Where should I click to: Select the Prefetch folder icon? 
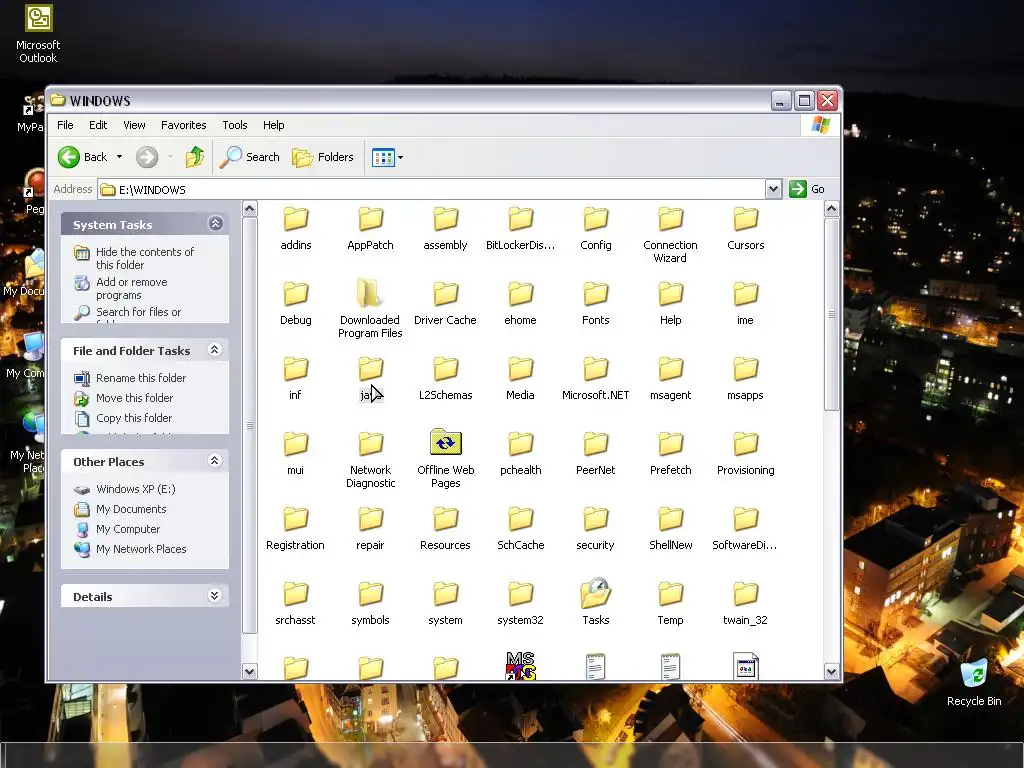tap(671, 444)
